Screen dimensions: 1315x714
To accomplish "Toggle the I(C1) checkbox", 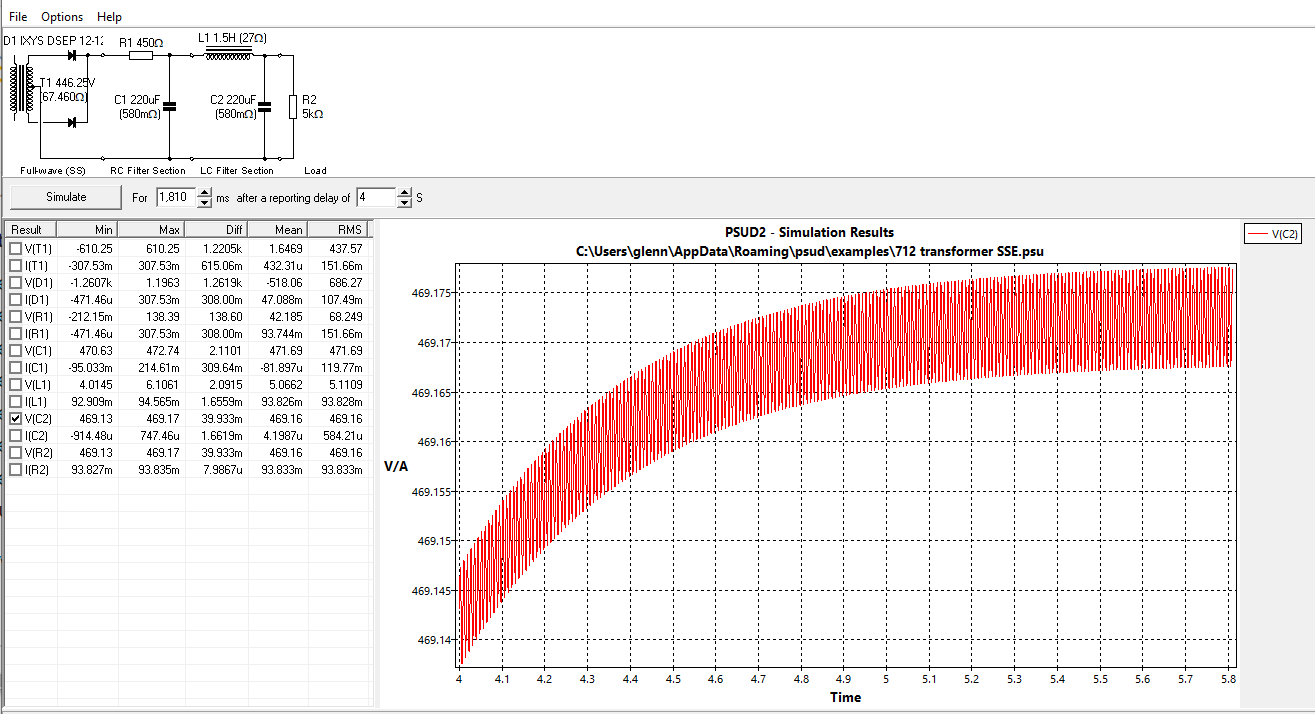I will coord(15,367).
